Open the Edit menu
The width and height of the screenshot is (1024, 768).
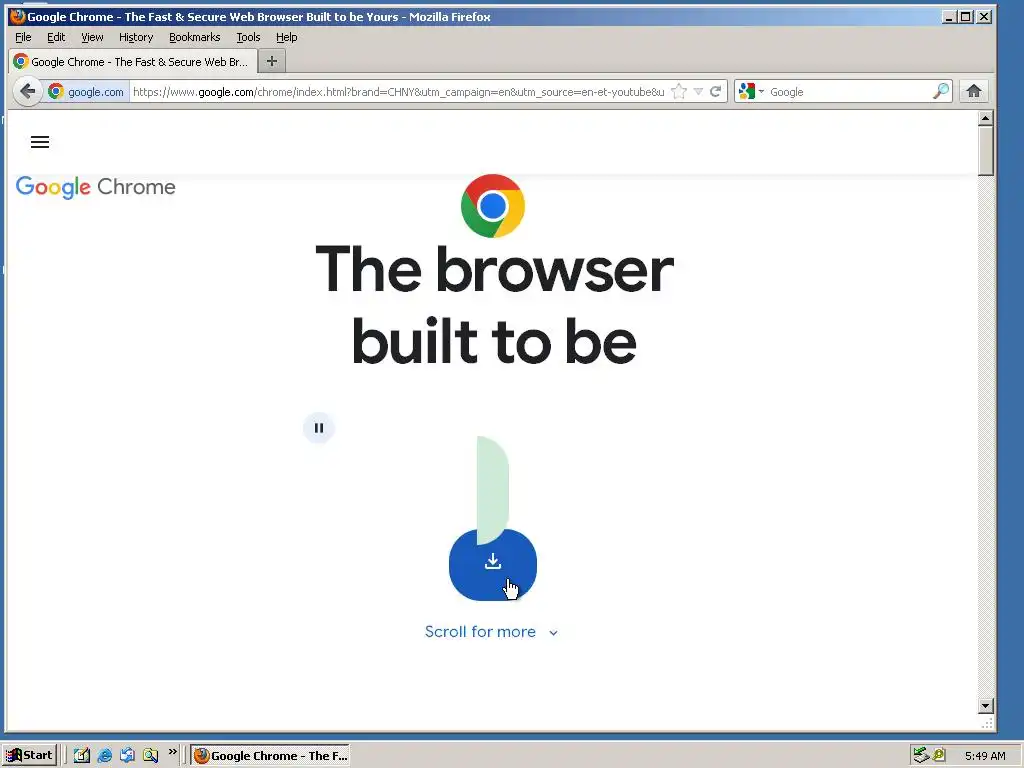pyautogui.click(x=56, y=37)
